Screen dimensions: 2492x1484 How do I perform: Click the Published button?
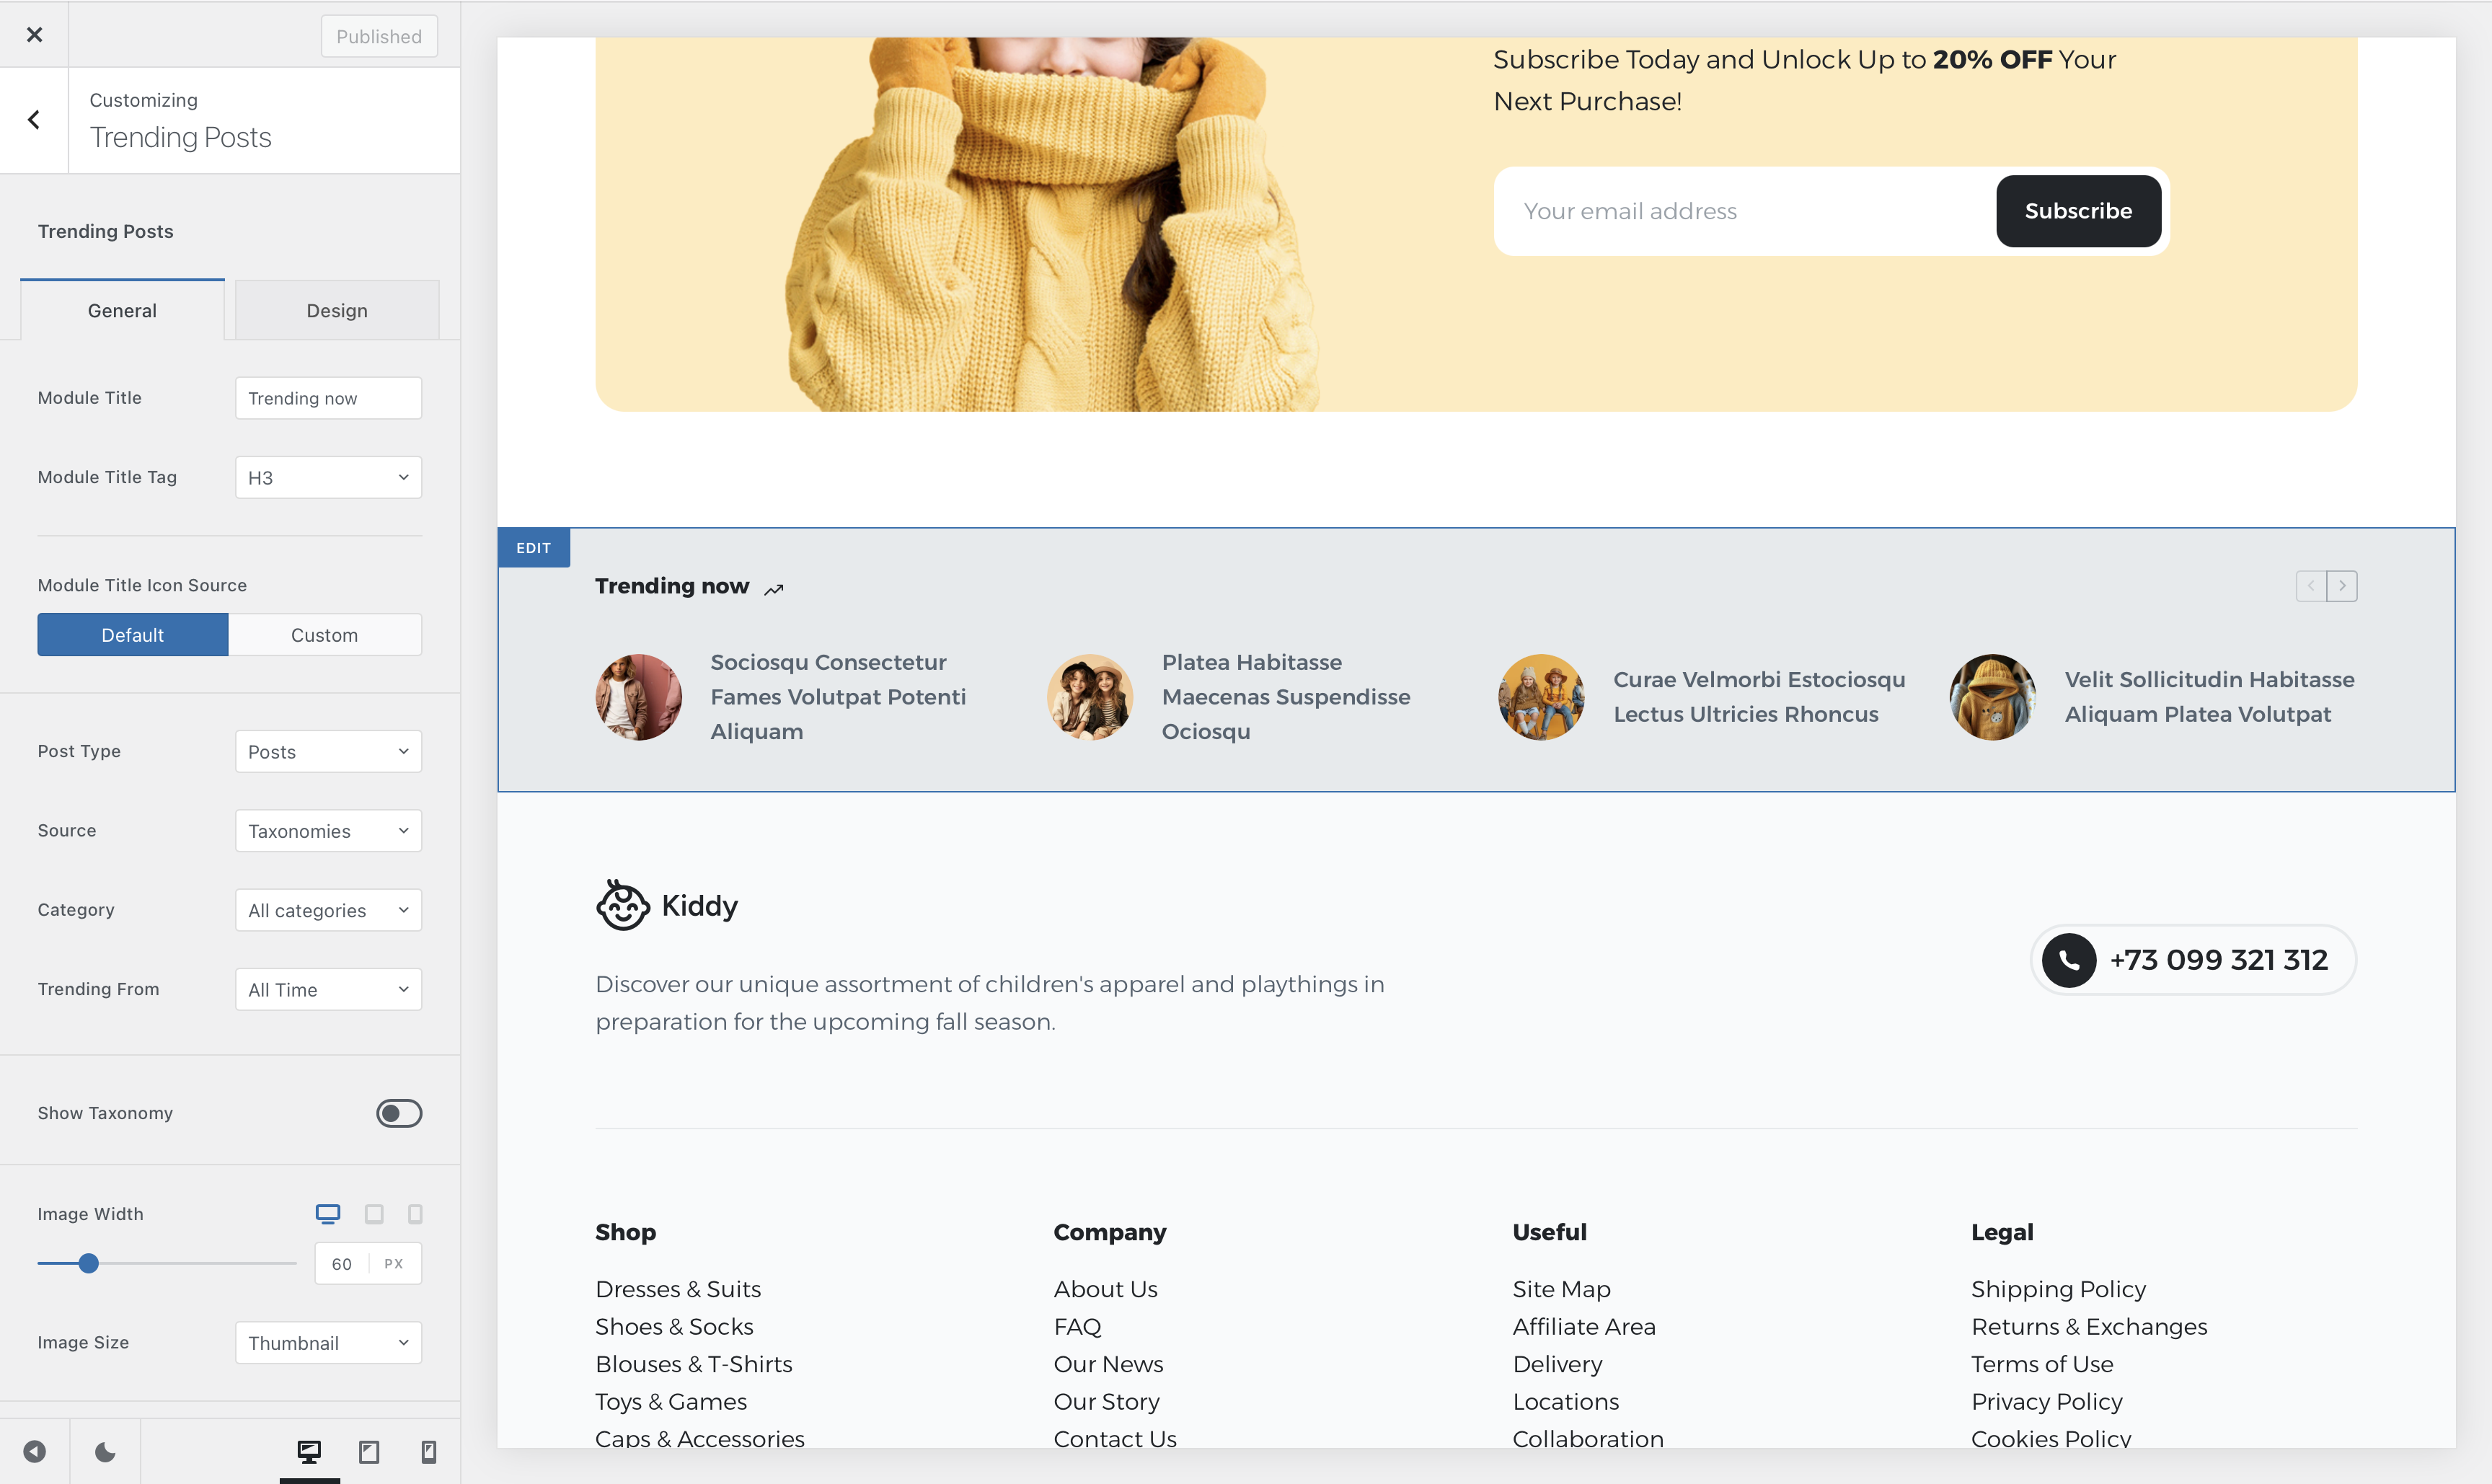[379, 36]
